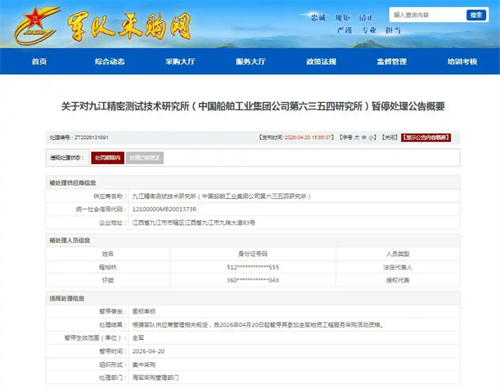Click the ID number ending 04X
The image size is (500, 389).
pos(253,280)
